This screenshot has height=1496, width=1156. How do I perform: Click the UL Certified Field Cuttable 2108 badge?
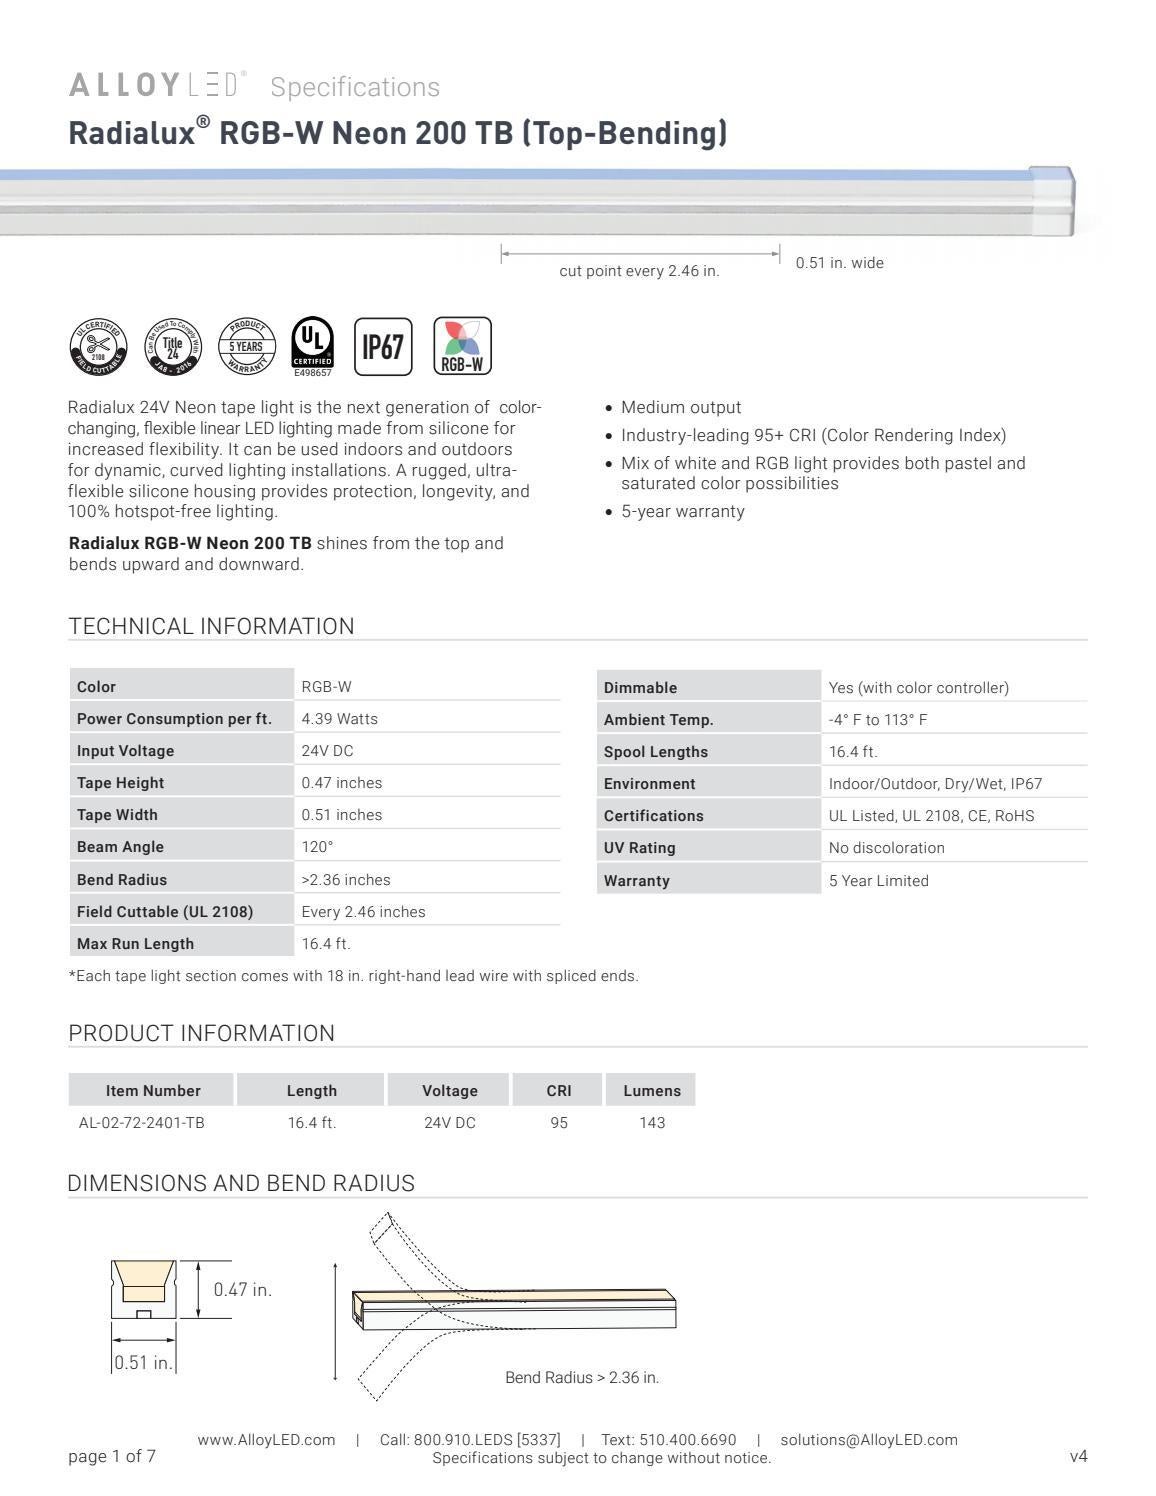98,346
